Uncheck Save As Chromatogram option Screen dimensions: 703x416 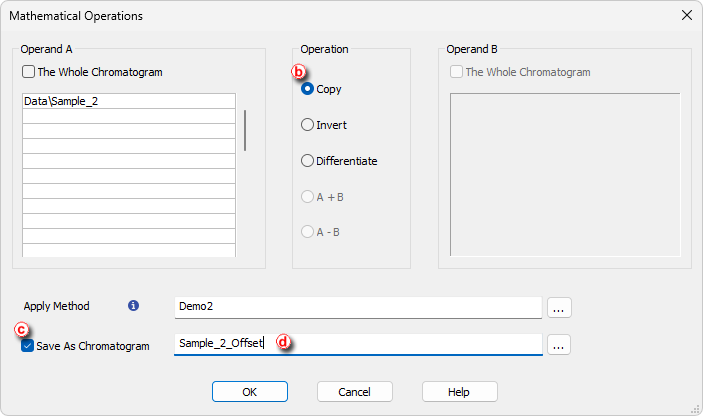(27, 346)
